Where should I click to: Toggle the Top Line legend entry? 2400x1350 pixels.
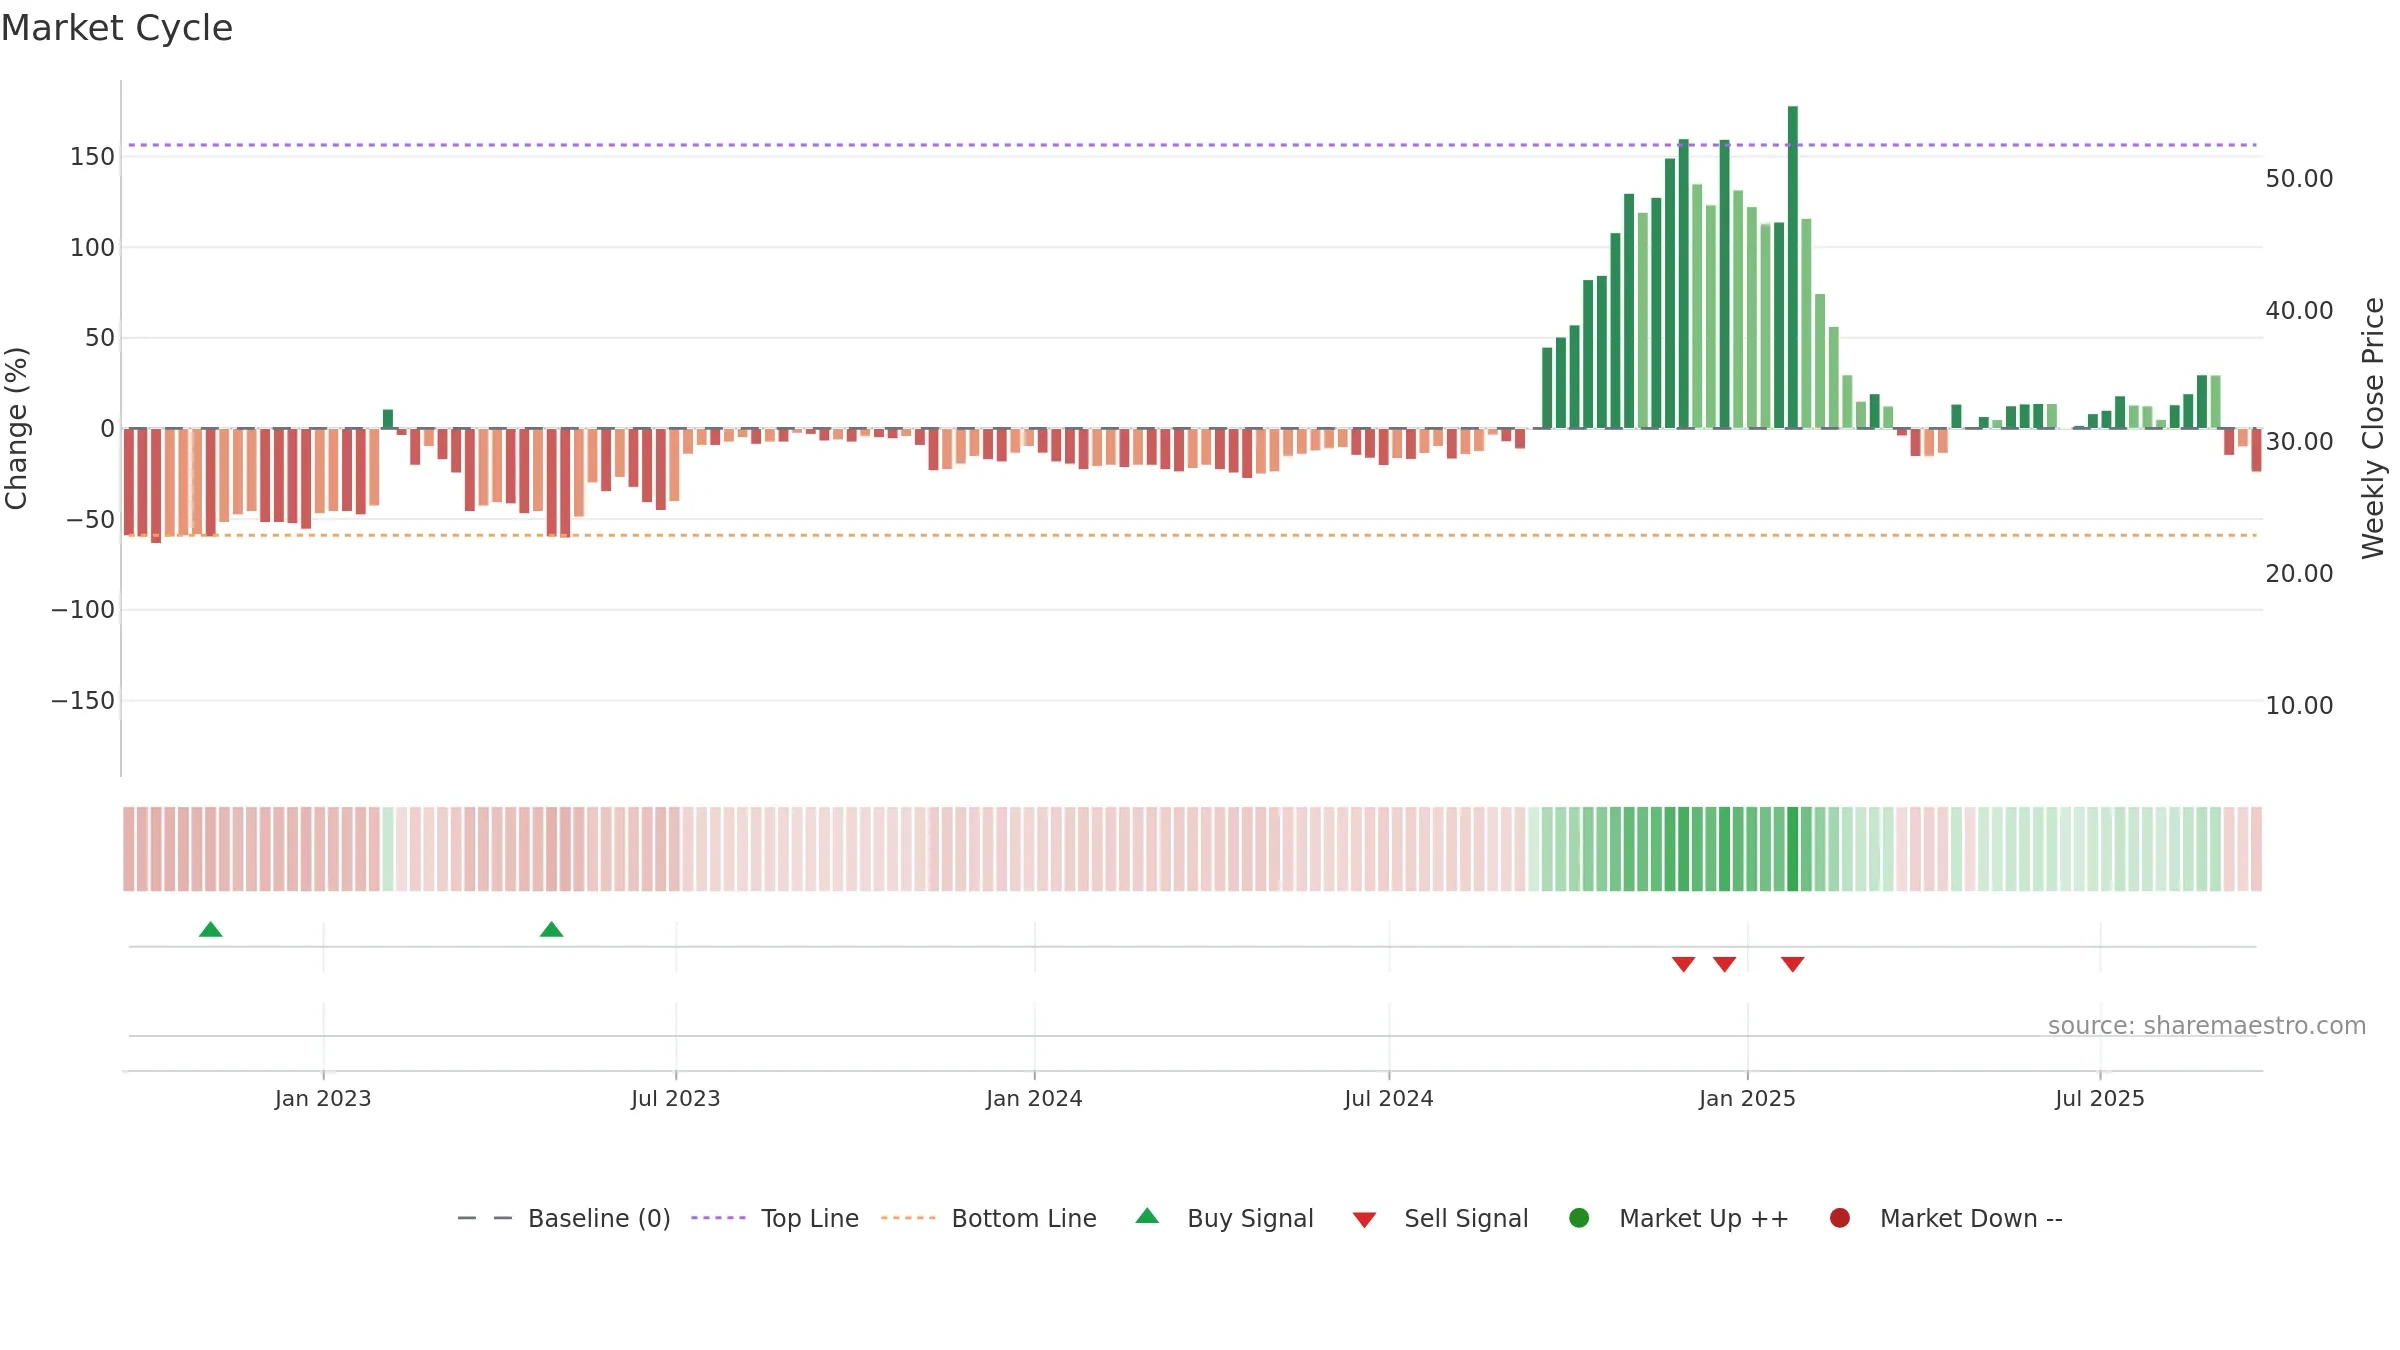775,1218
